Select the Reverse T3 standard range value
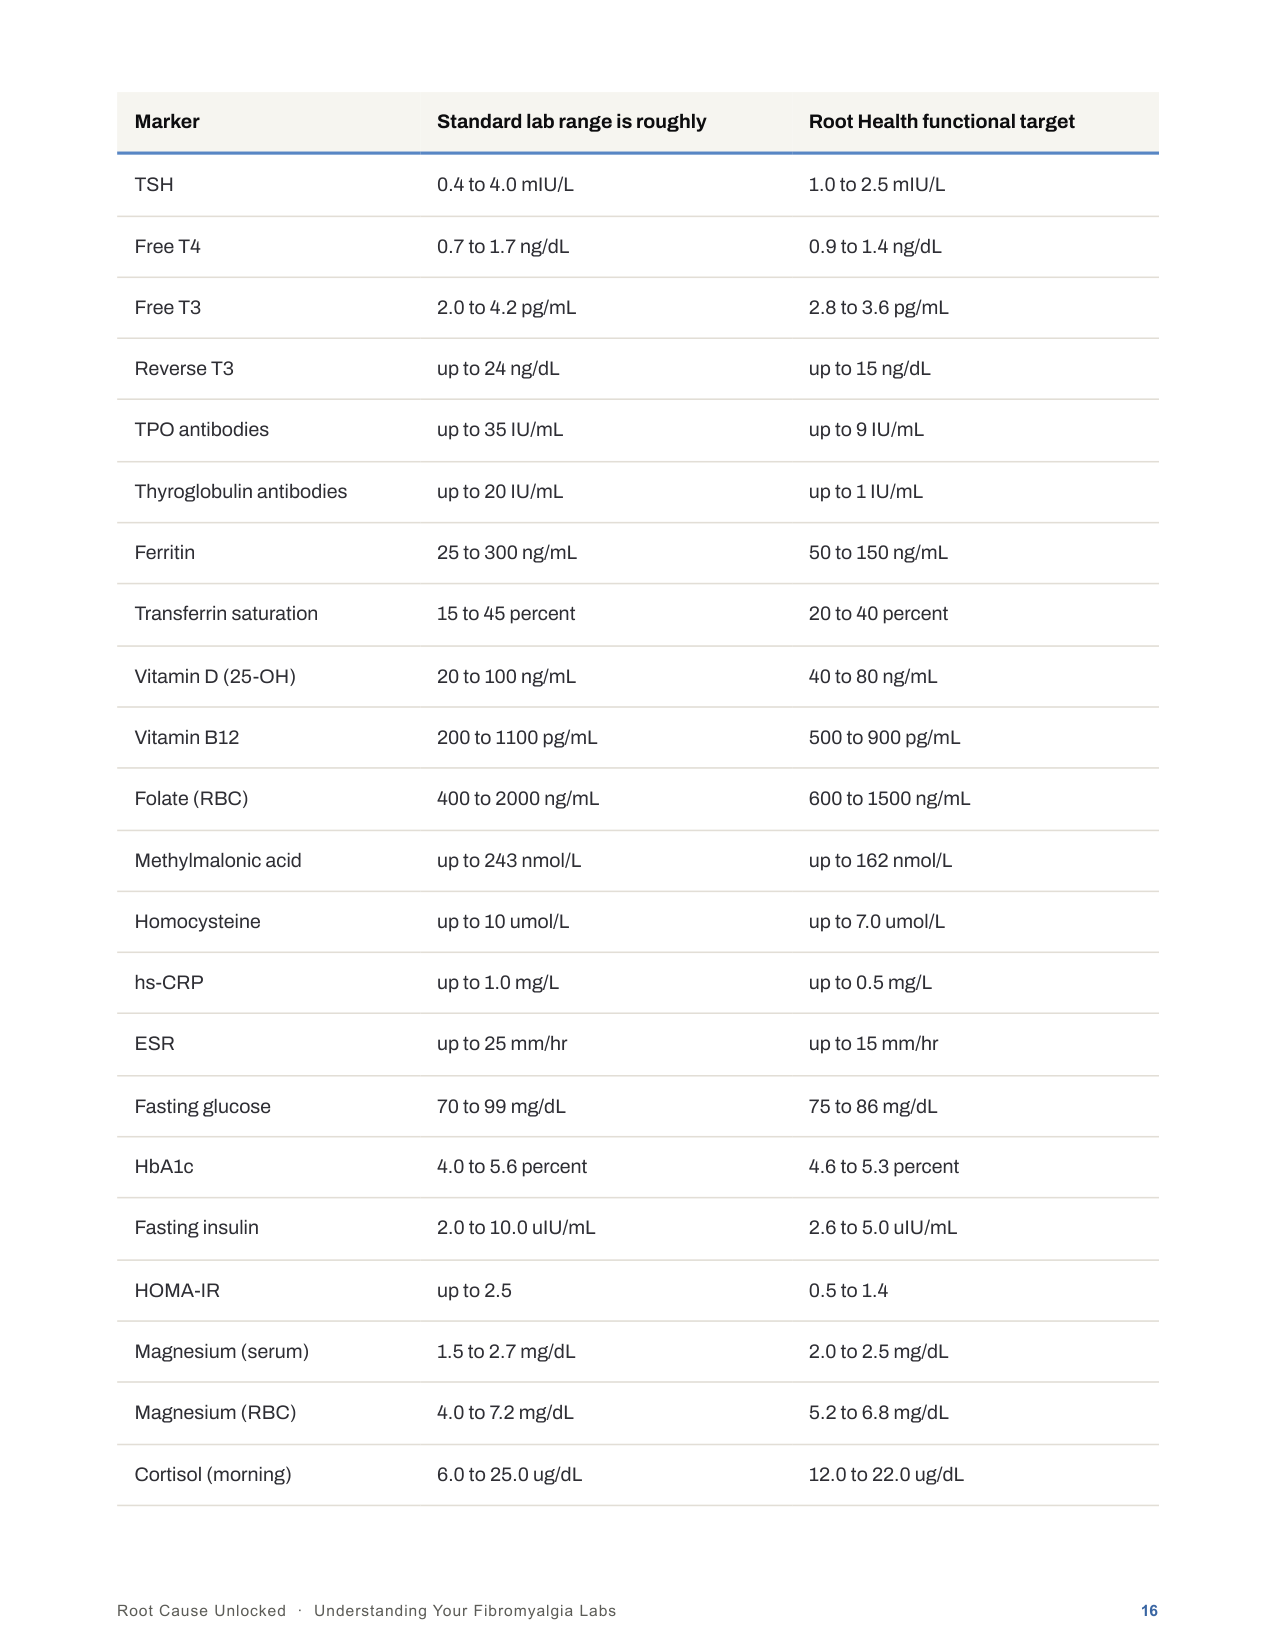The width and height of the screenshot is (1275, 1650). [x=498, y=368]
